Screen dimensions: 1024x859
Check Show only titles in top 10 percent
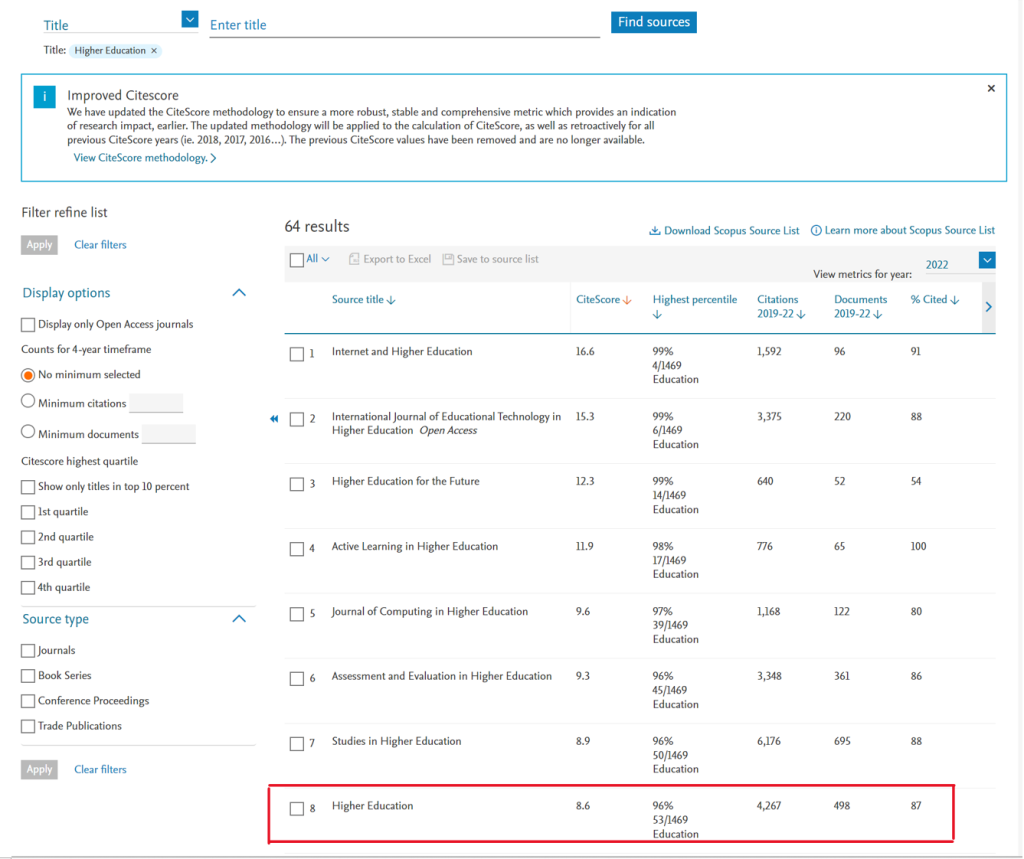click(28, 487)
